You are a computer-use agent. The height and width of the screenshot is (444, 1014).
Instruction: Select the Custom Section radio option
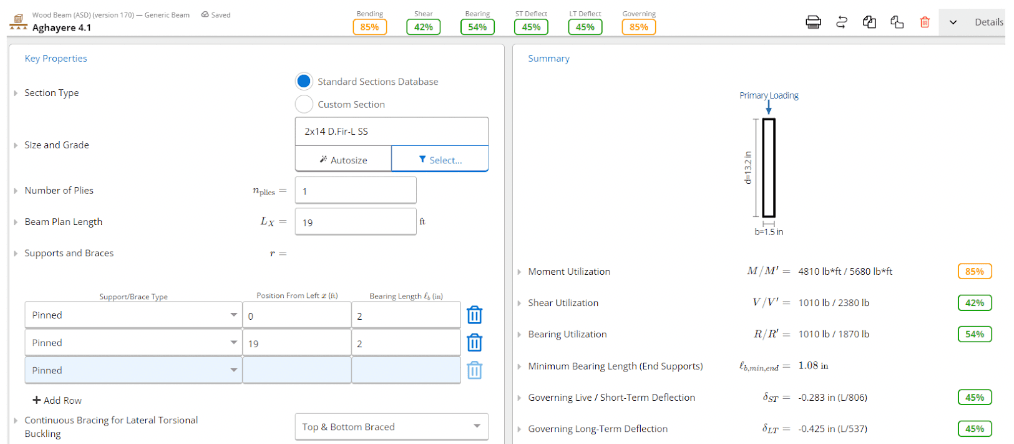pos(303,104)
